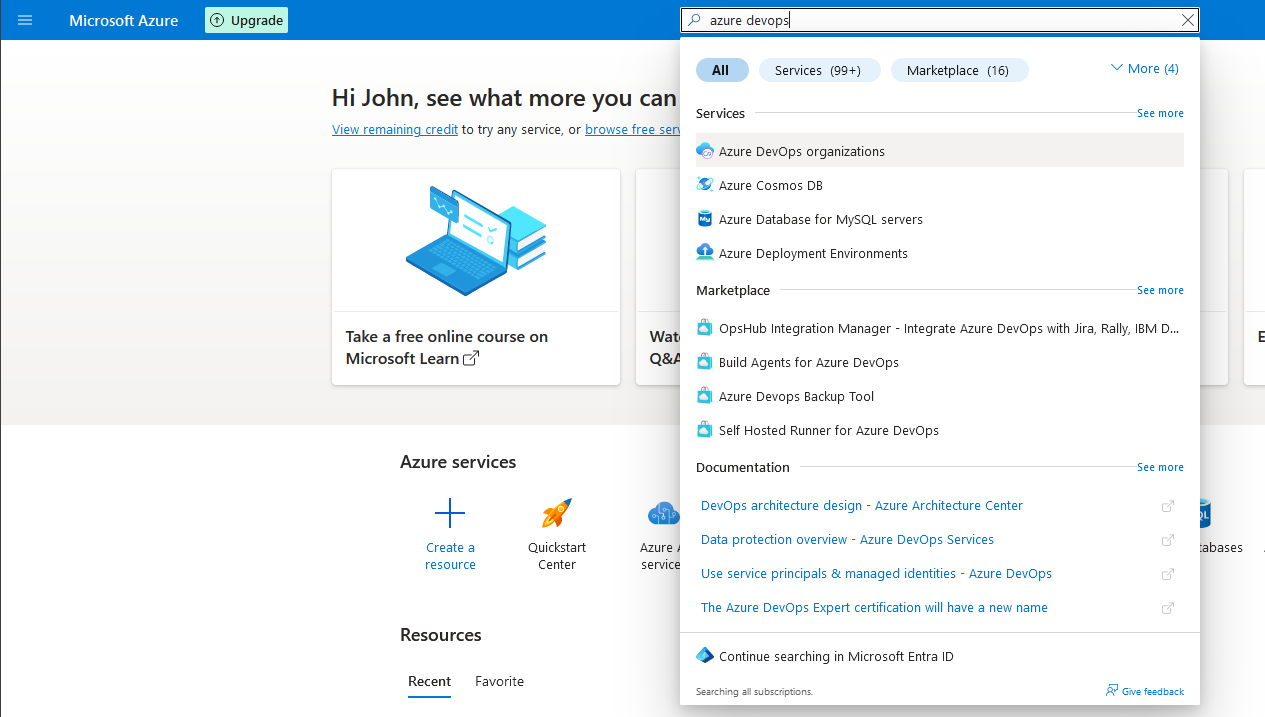
Task: Select the All filter pill
Action: tap(721, 70)
